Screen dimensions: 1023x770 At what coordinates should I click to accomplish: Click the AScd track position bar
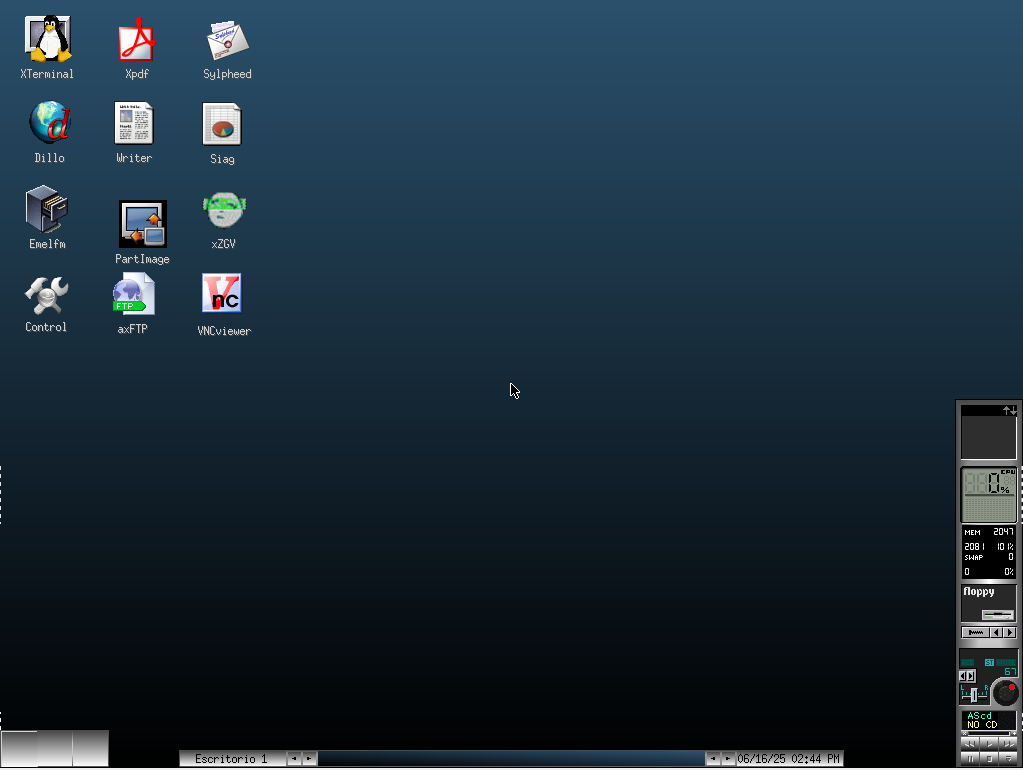(x=989, y=733)
